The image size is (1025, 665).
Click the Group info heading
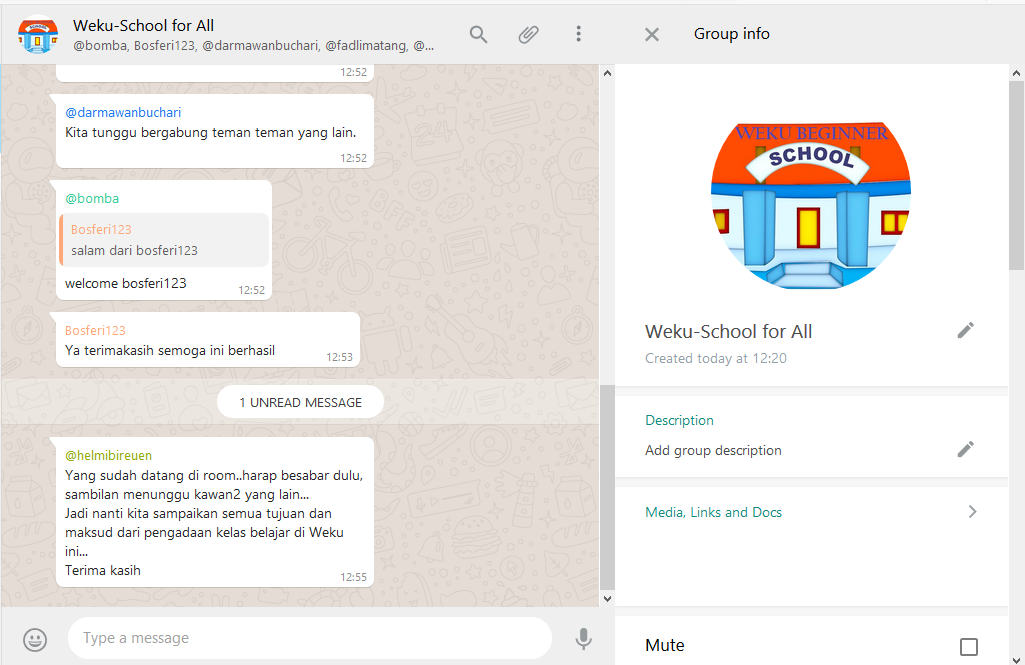(731, 34)
